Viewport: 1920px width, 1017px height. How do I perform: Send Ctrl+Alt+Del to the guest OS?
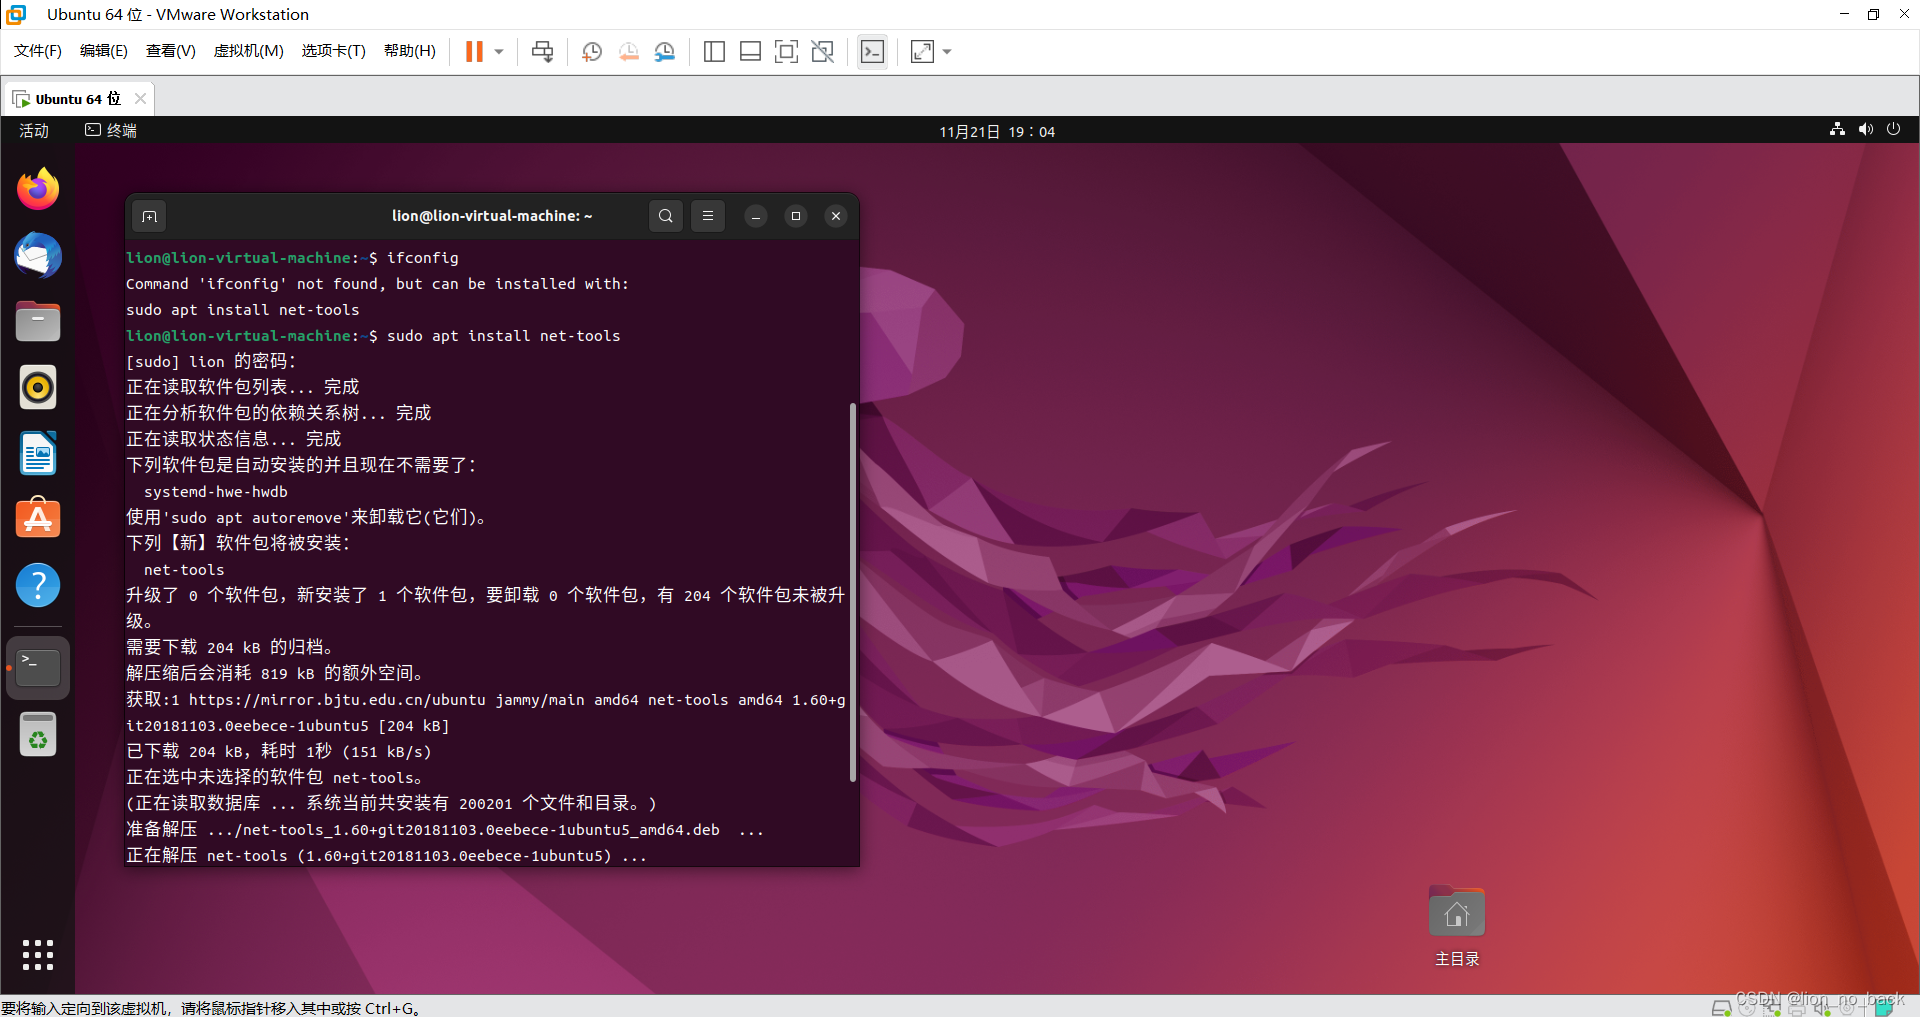[x=542, y=51]
